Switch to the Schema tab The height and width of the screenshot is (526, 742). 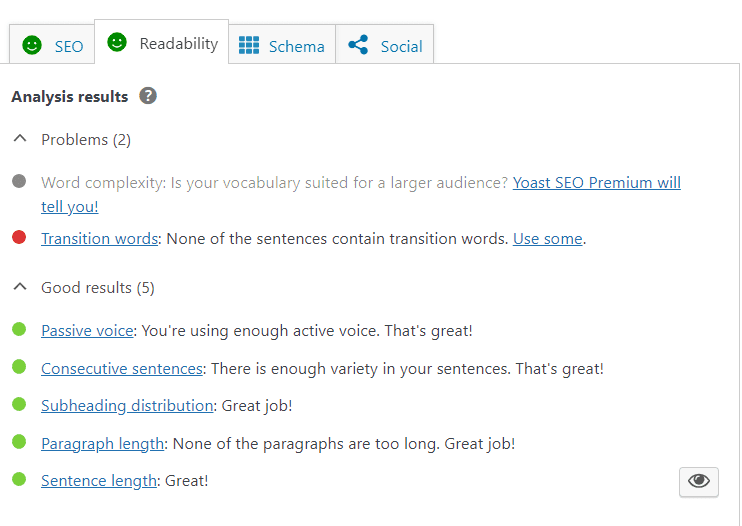pyautogui.click(x=282, y=44)
